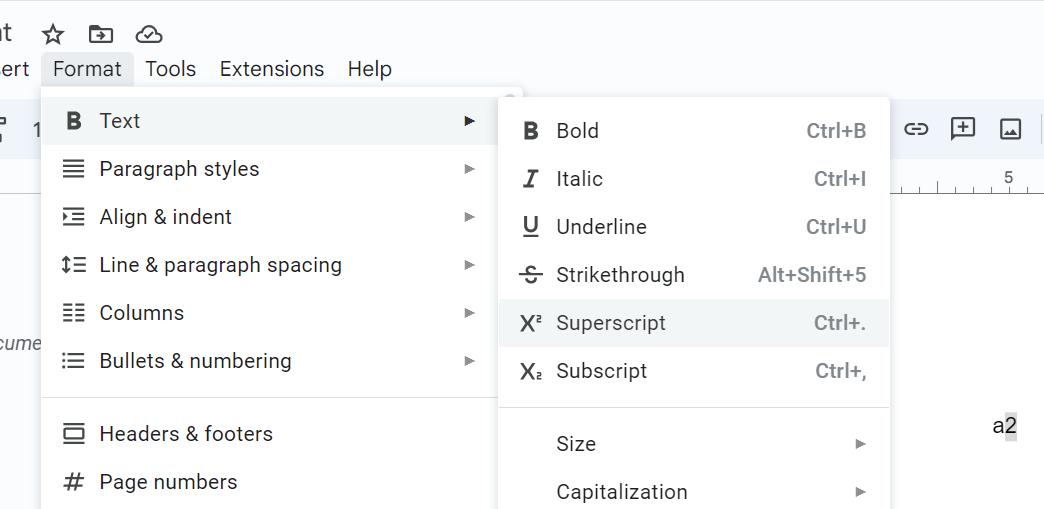Image resolution: width=1044 pixels, height=509 pixels.
Task: Click the Move to folder icon
Action: click(x=101, y=34)
